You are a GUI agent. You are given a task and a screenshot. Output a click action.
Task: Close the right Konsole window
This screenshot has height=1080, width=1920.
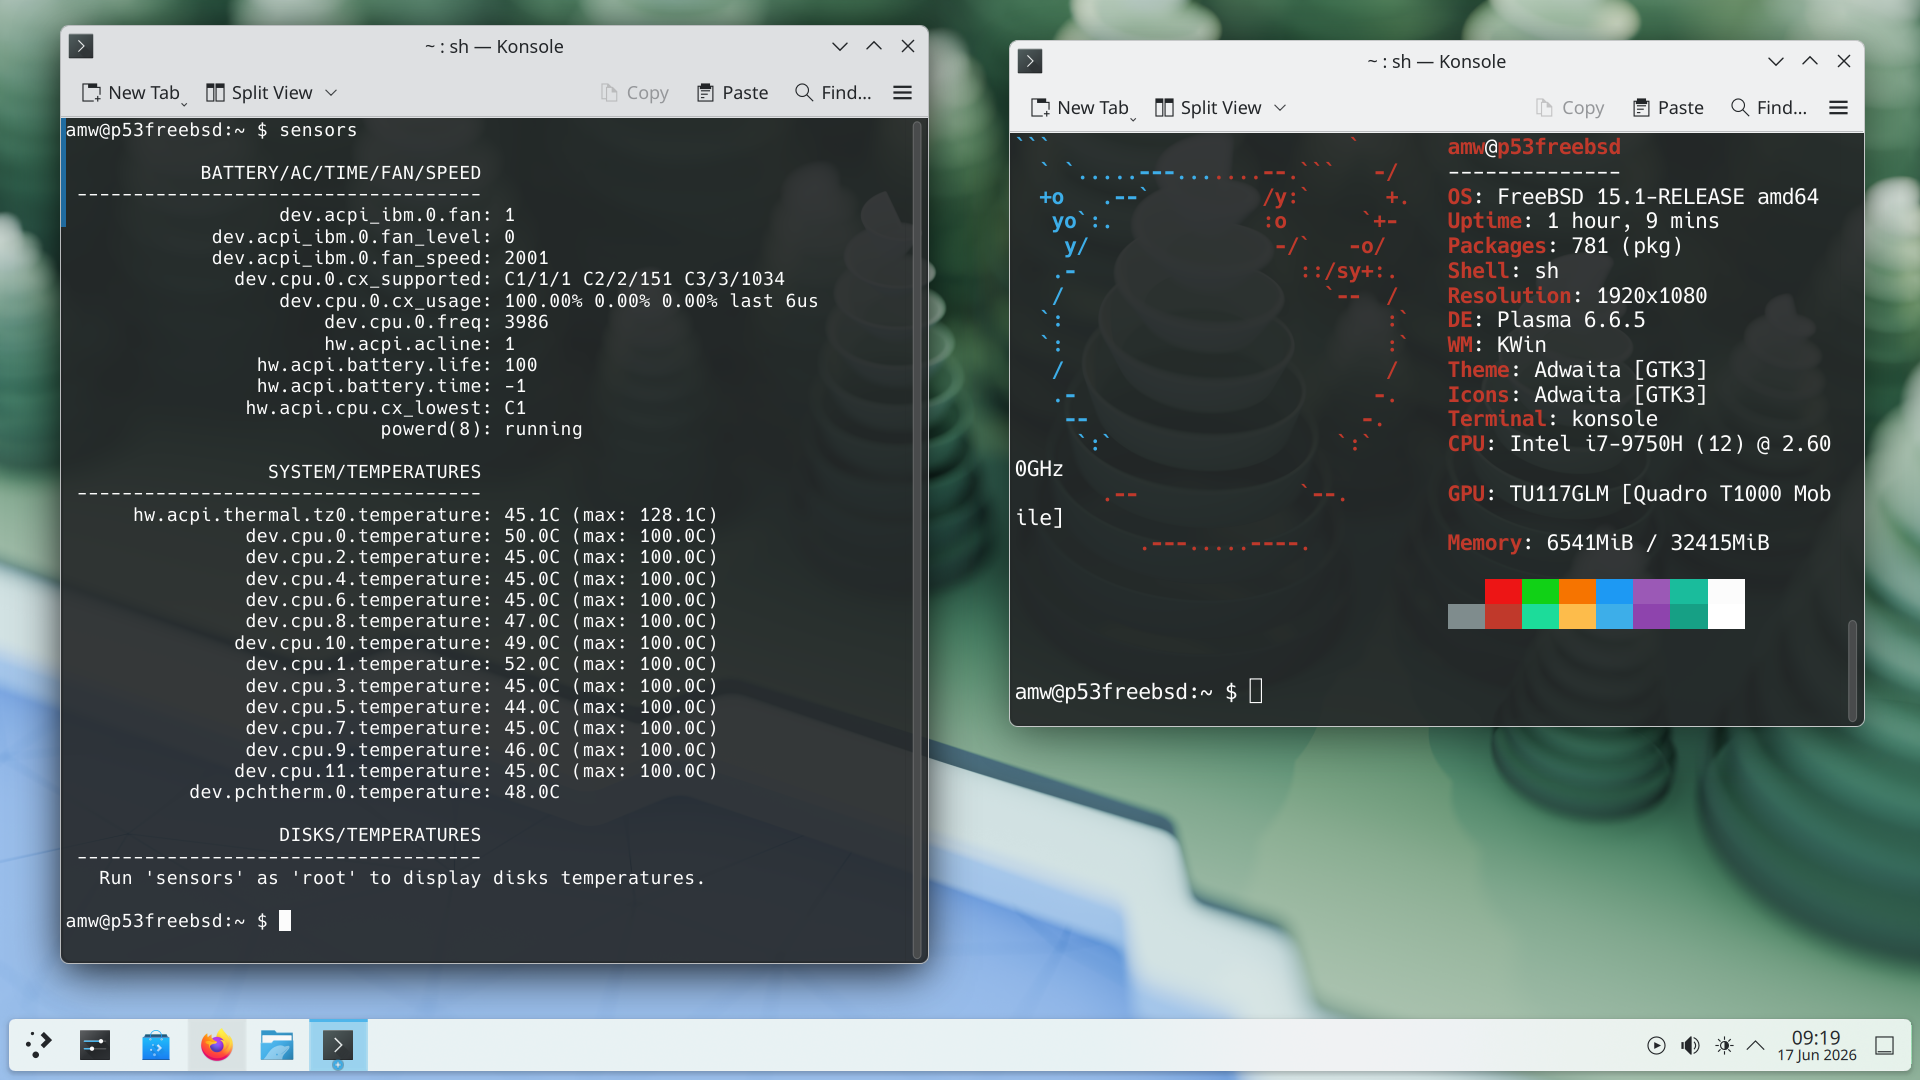(1844, 61)
